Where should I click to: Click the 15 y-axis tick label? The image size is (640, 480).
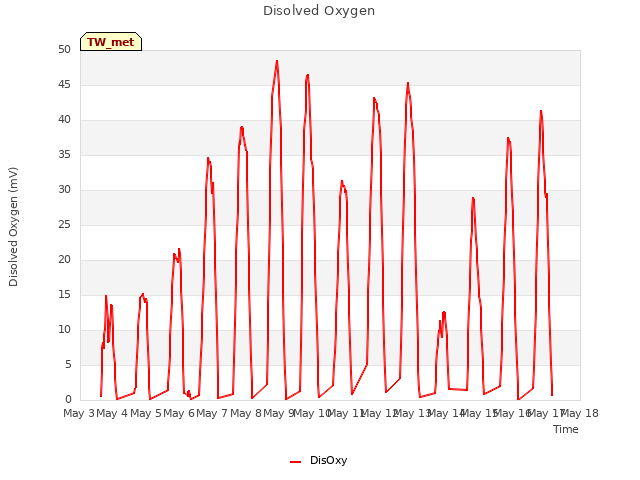pos(64,295)
